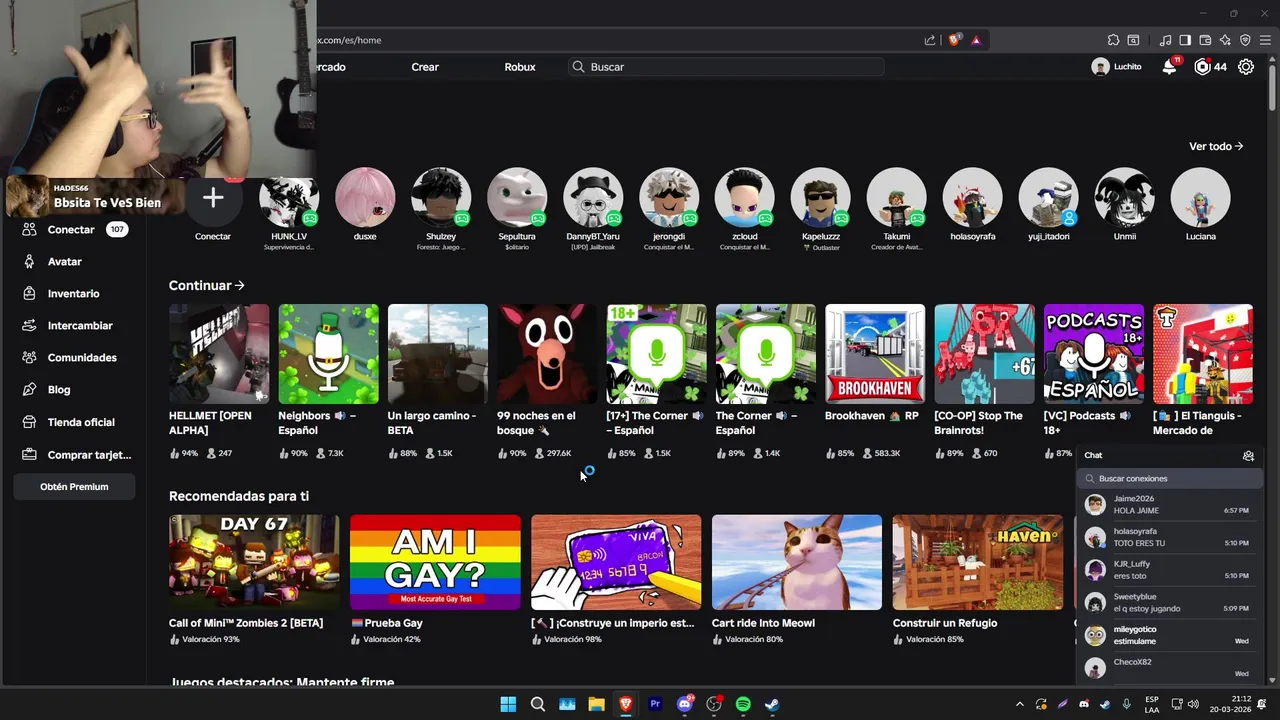Image resolution: width=1280 pixels, height=720 pixels.
Task: Open the OBS Studio taskbar icon
Action: click(x=714, y=704)
